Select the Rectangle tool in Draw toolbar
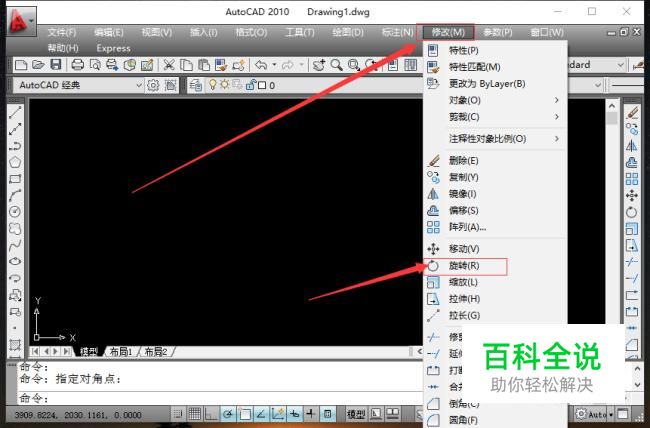The height and width of the screenshot is (428, 650). tap(15, 179)
